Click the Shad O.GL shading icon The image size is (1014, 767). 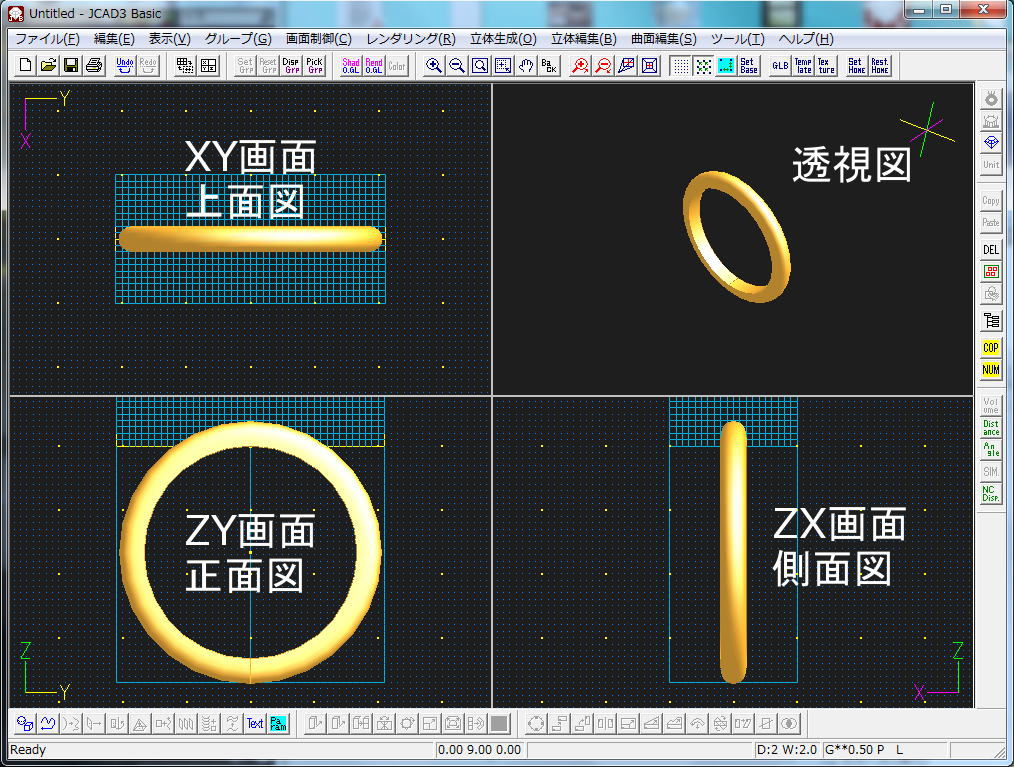pyautogui.click(x=351, y=66)
